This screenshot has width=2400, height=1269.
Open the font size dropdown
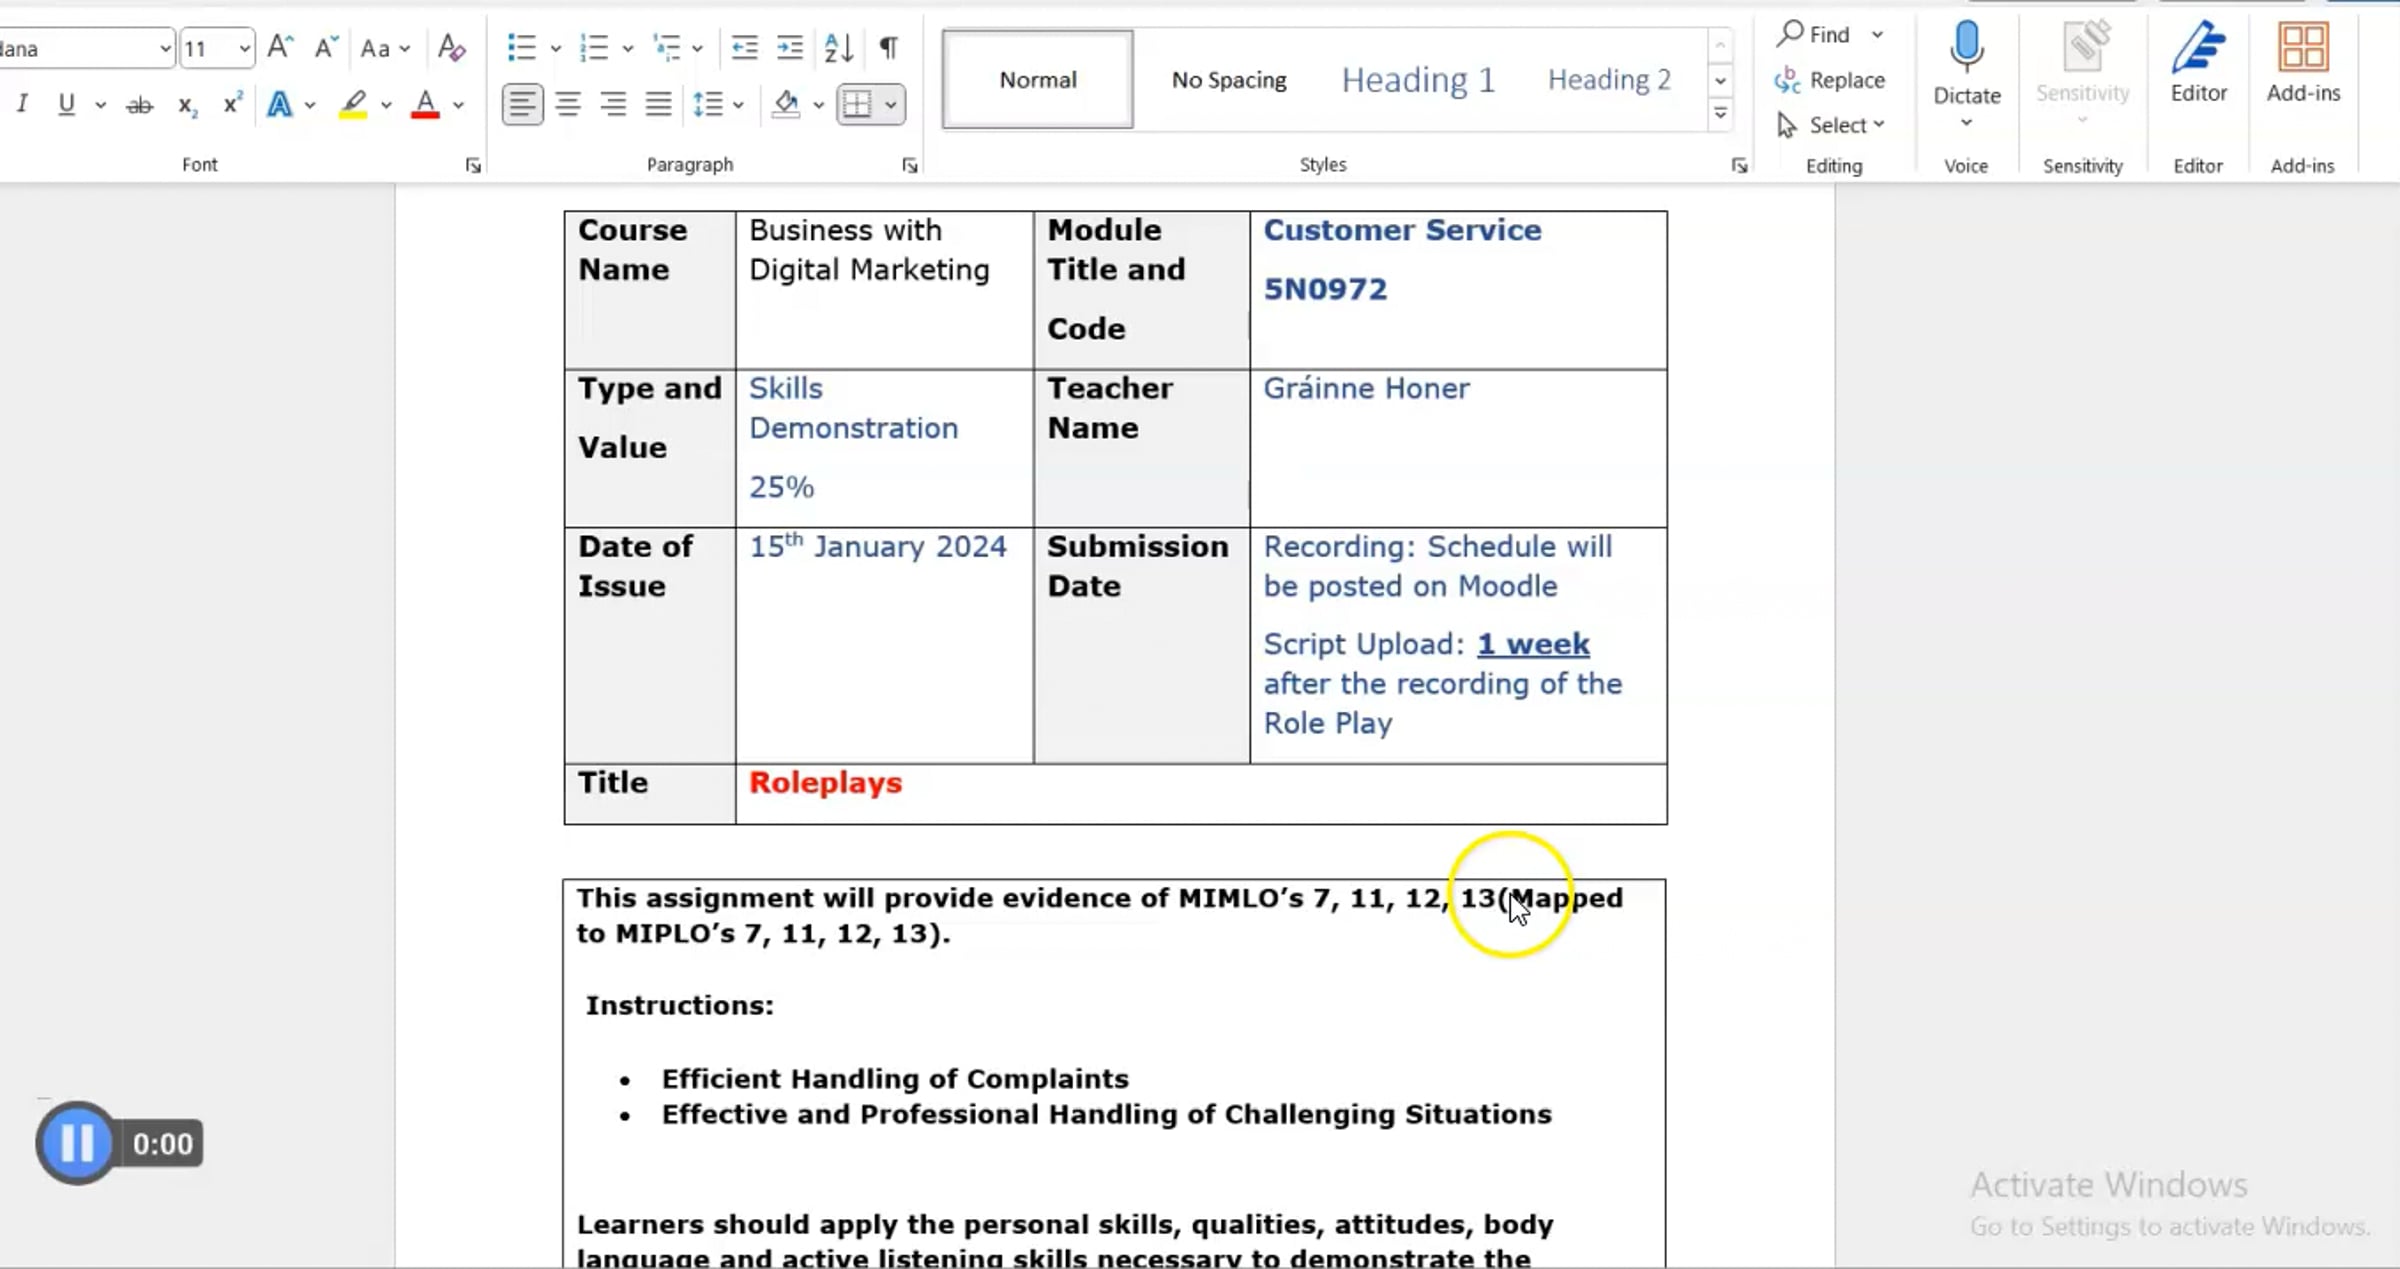(x=244, y=48)
